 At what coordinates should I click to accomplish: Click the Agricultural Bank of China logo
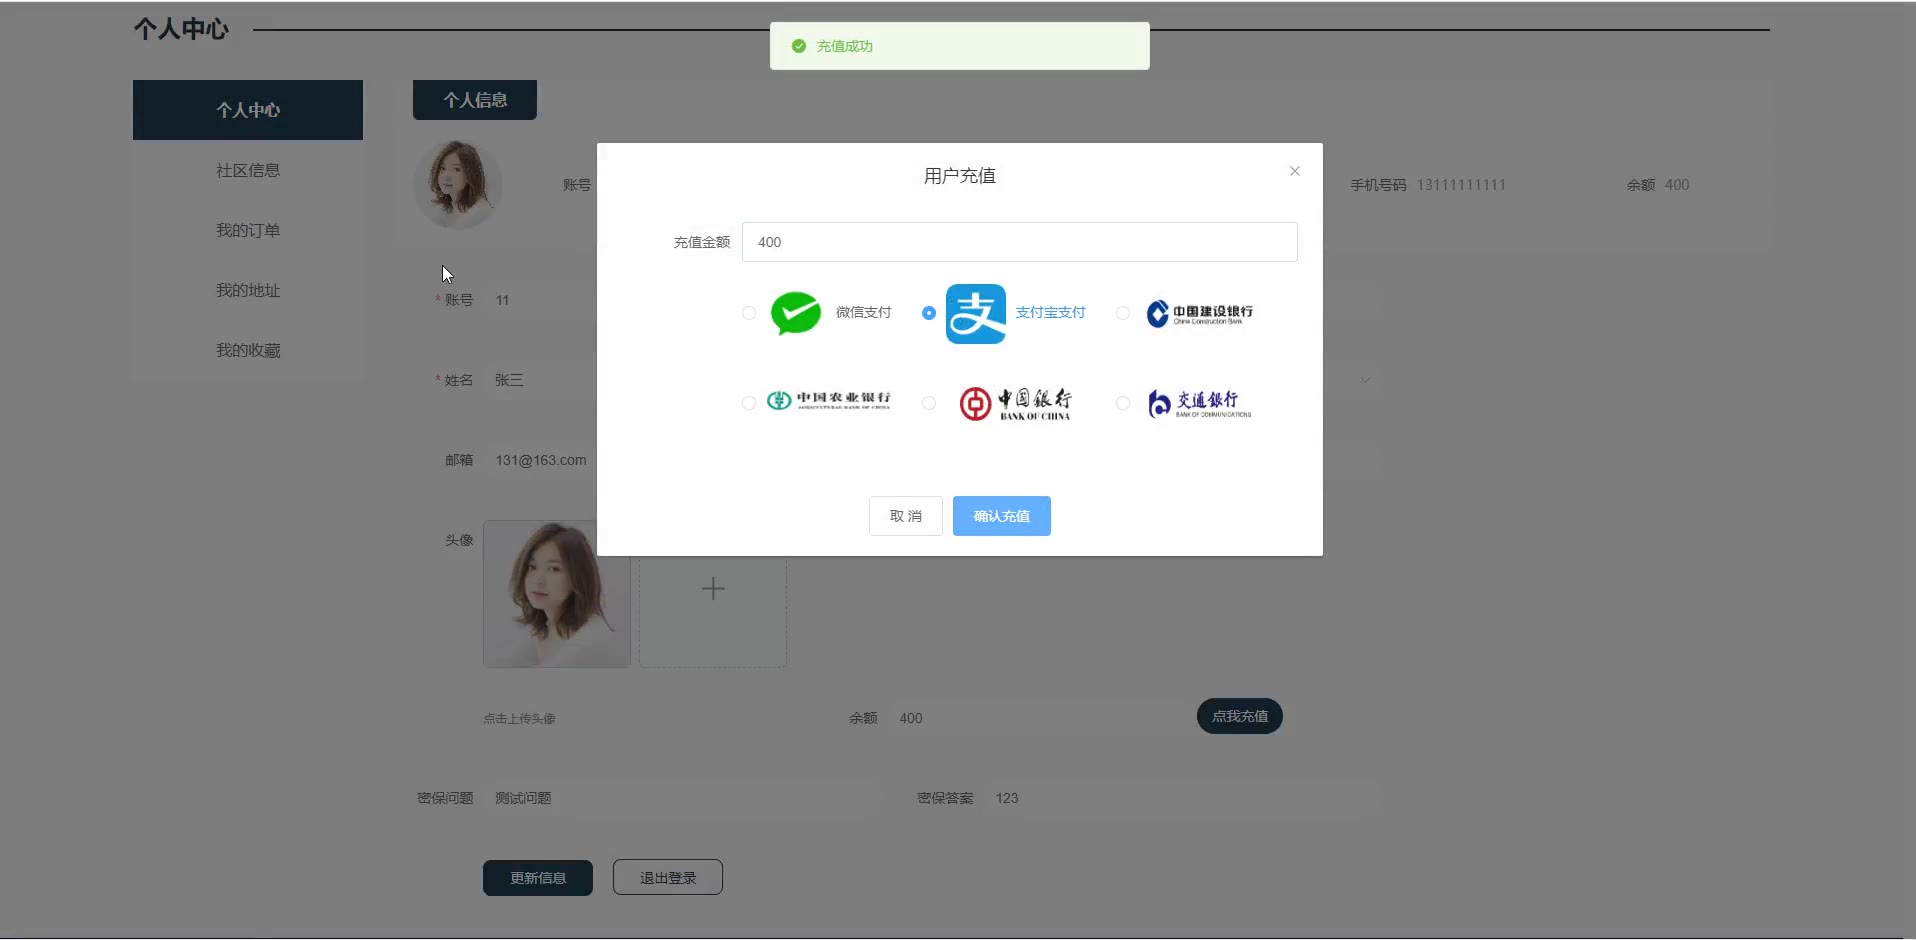[x=828, y=400]
